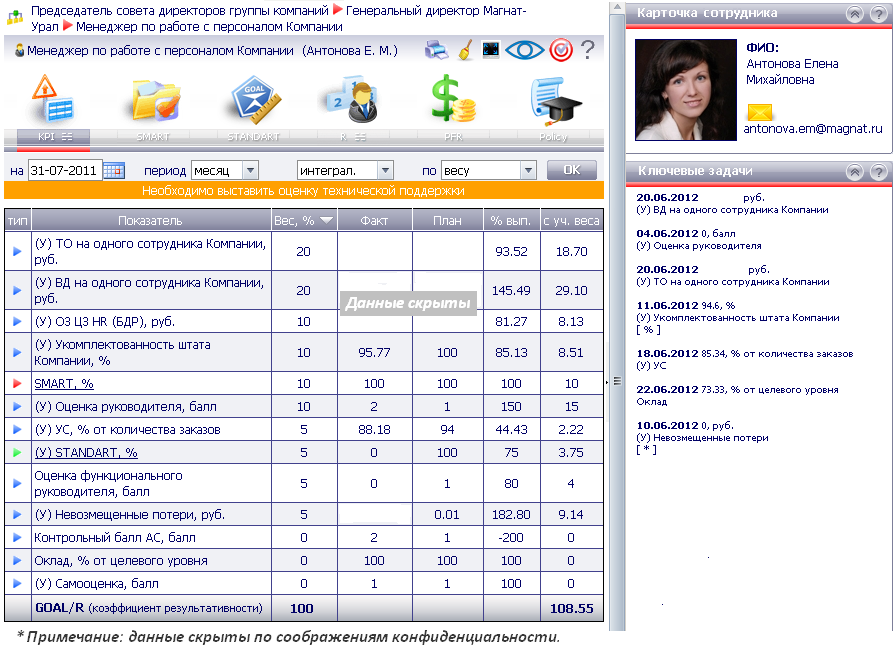Click the printer icon in toolbar
The image size is (895, 653).
coord(437,50)
